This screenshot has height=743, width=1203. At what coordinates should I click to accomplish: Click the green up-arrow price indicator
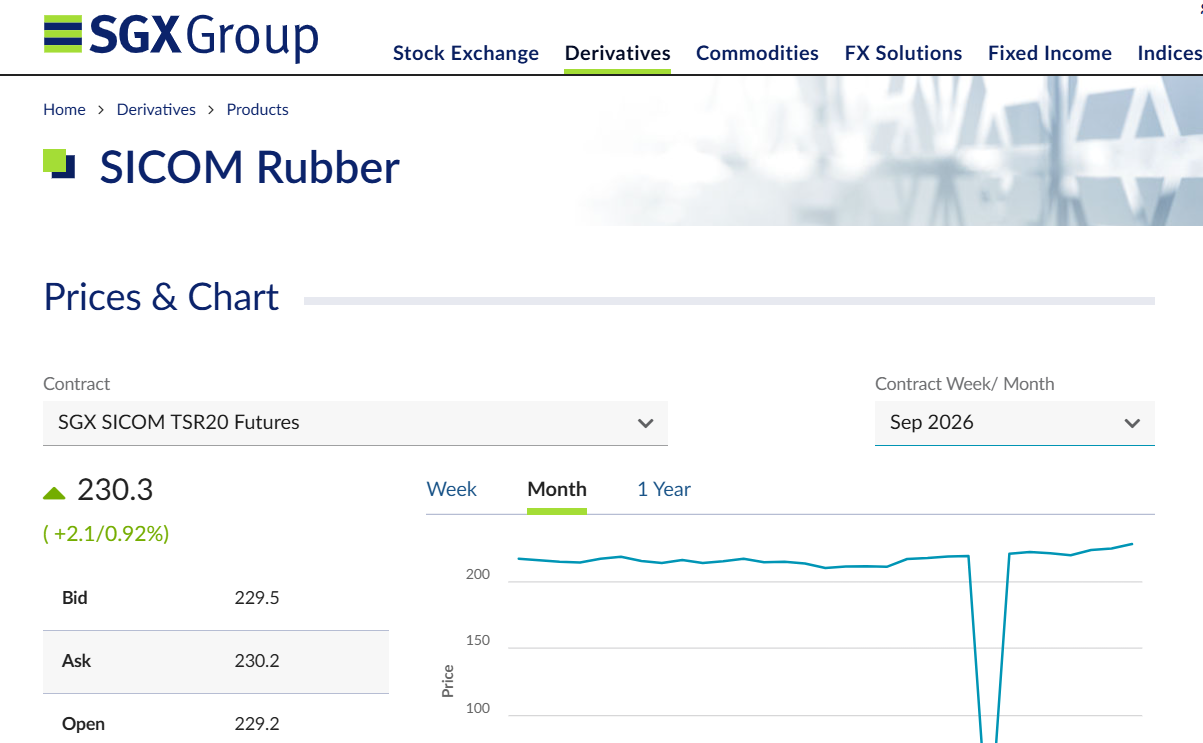54,492
